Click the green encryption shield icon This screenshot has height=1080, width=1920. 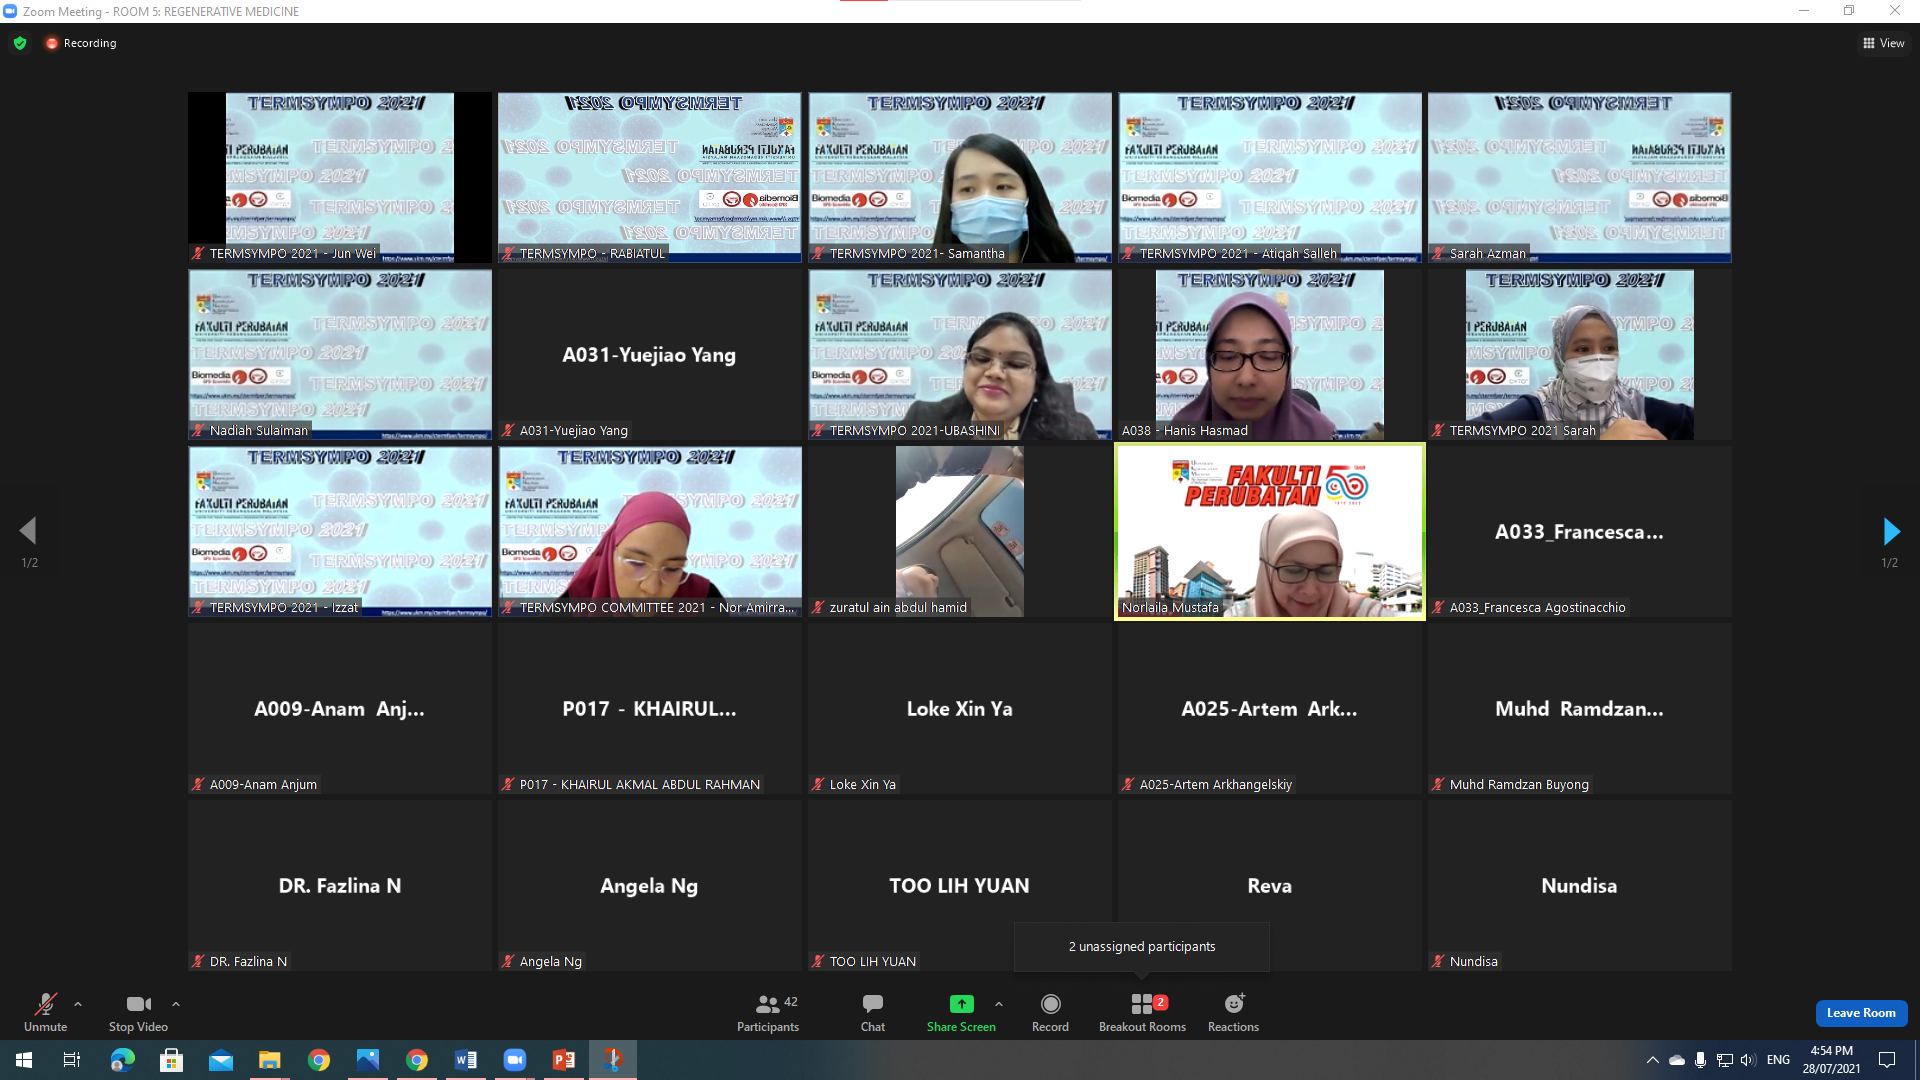pyautogui.click(x=20, y=43)
